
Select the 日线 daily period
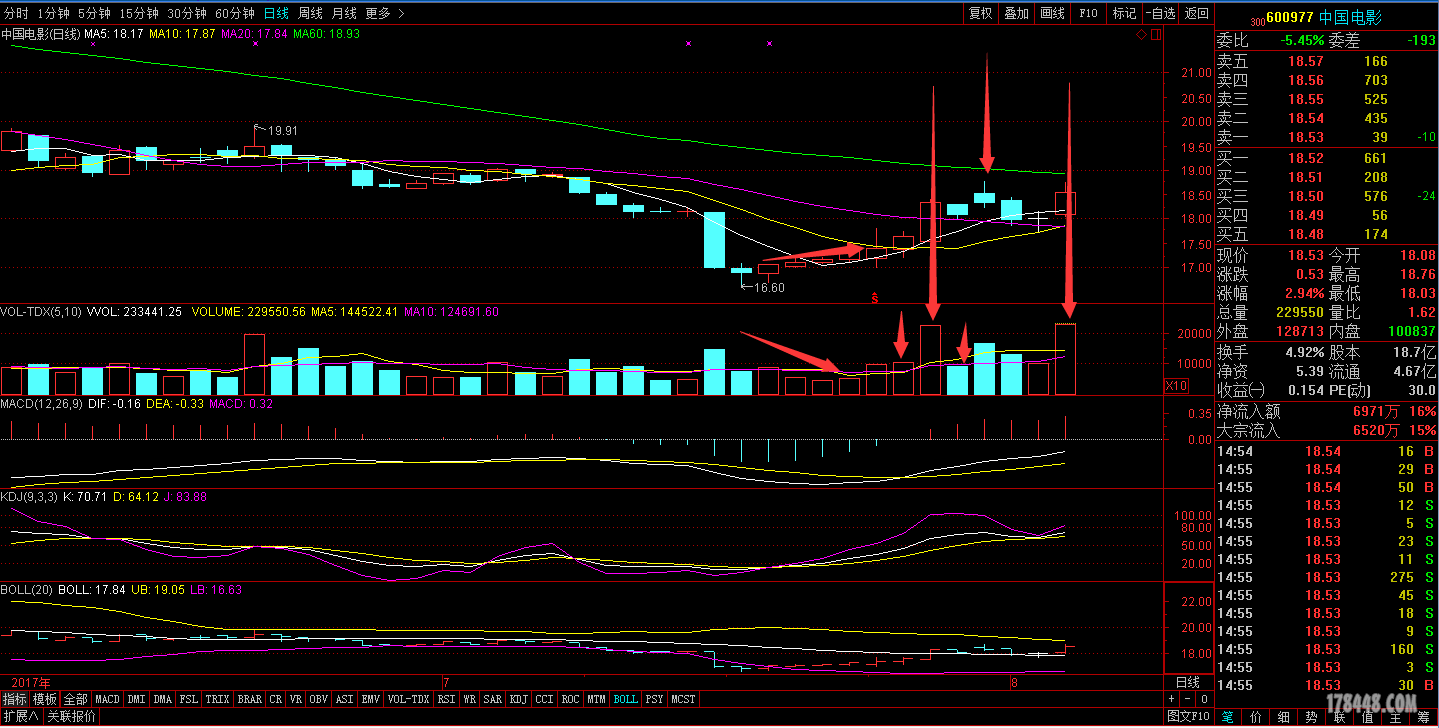[276, 13]
